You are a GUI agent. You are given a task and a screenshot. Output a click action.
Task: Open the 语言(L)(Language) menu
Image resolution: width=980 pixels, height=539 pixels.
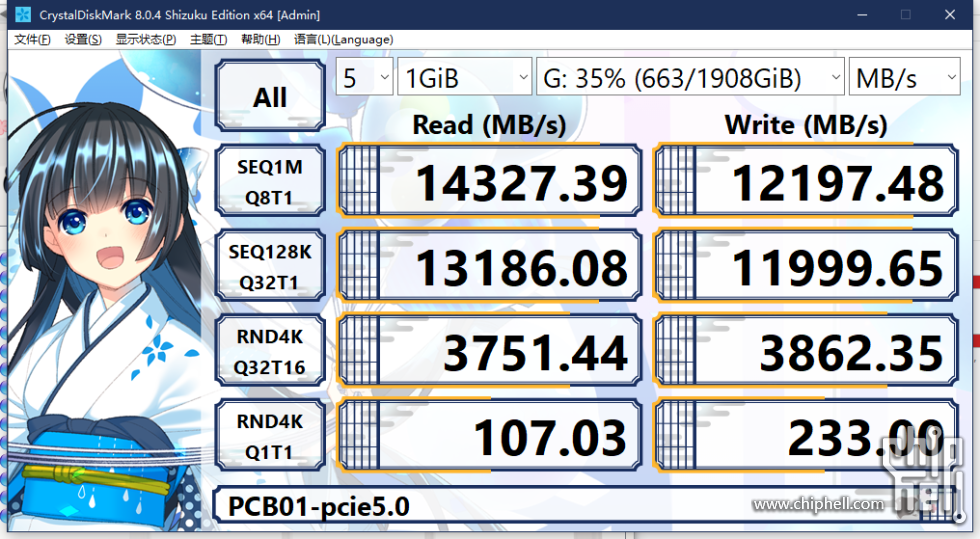[343, 39]
